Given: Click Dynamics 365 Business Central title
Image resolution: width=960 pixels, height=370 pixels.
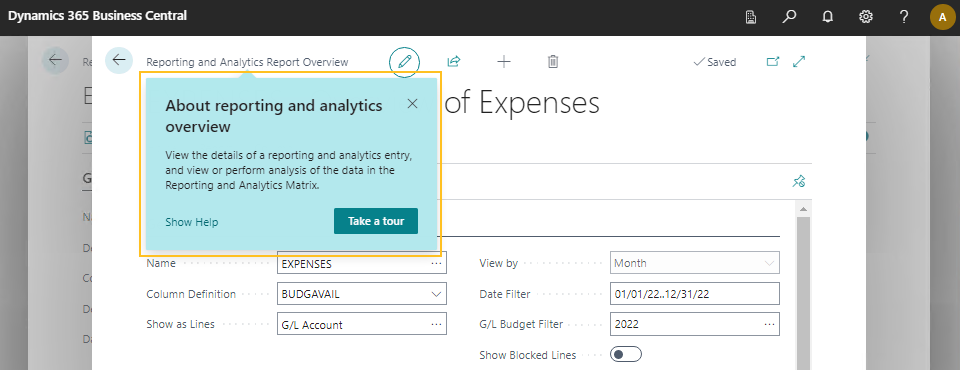Looking at the screenshot, I should click(97, 16).
